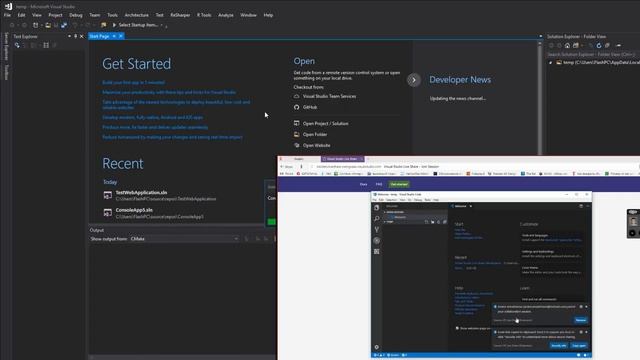
Task: Click the Properties icon in Solution Explorer toolbar
Action: pyautogui.click(x=619, y=45)
